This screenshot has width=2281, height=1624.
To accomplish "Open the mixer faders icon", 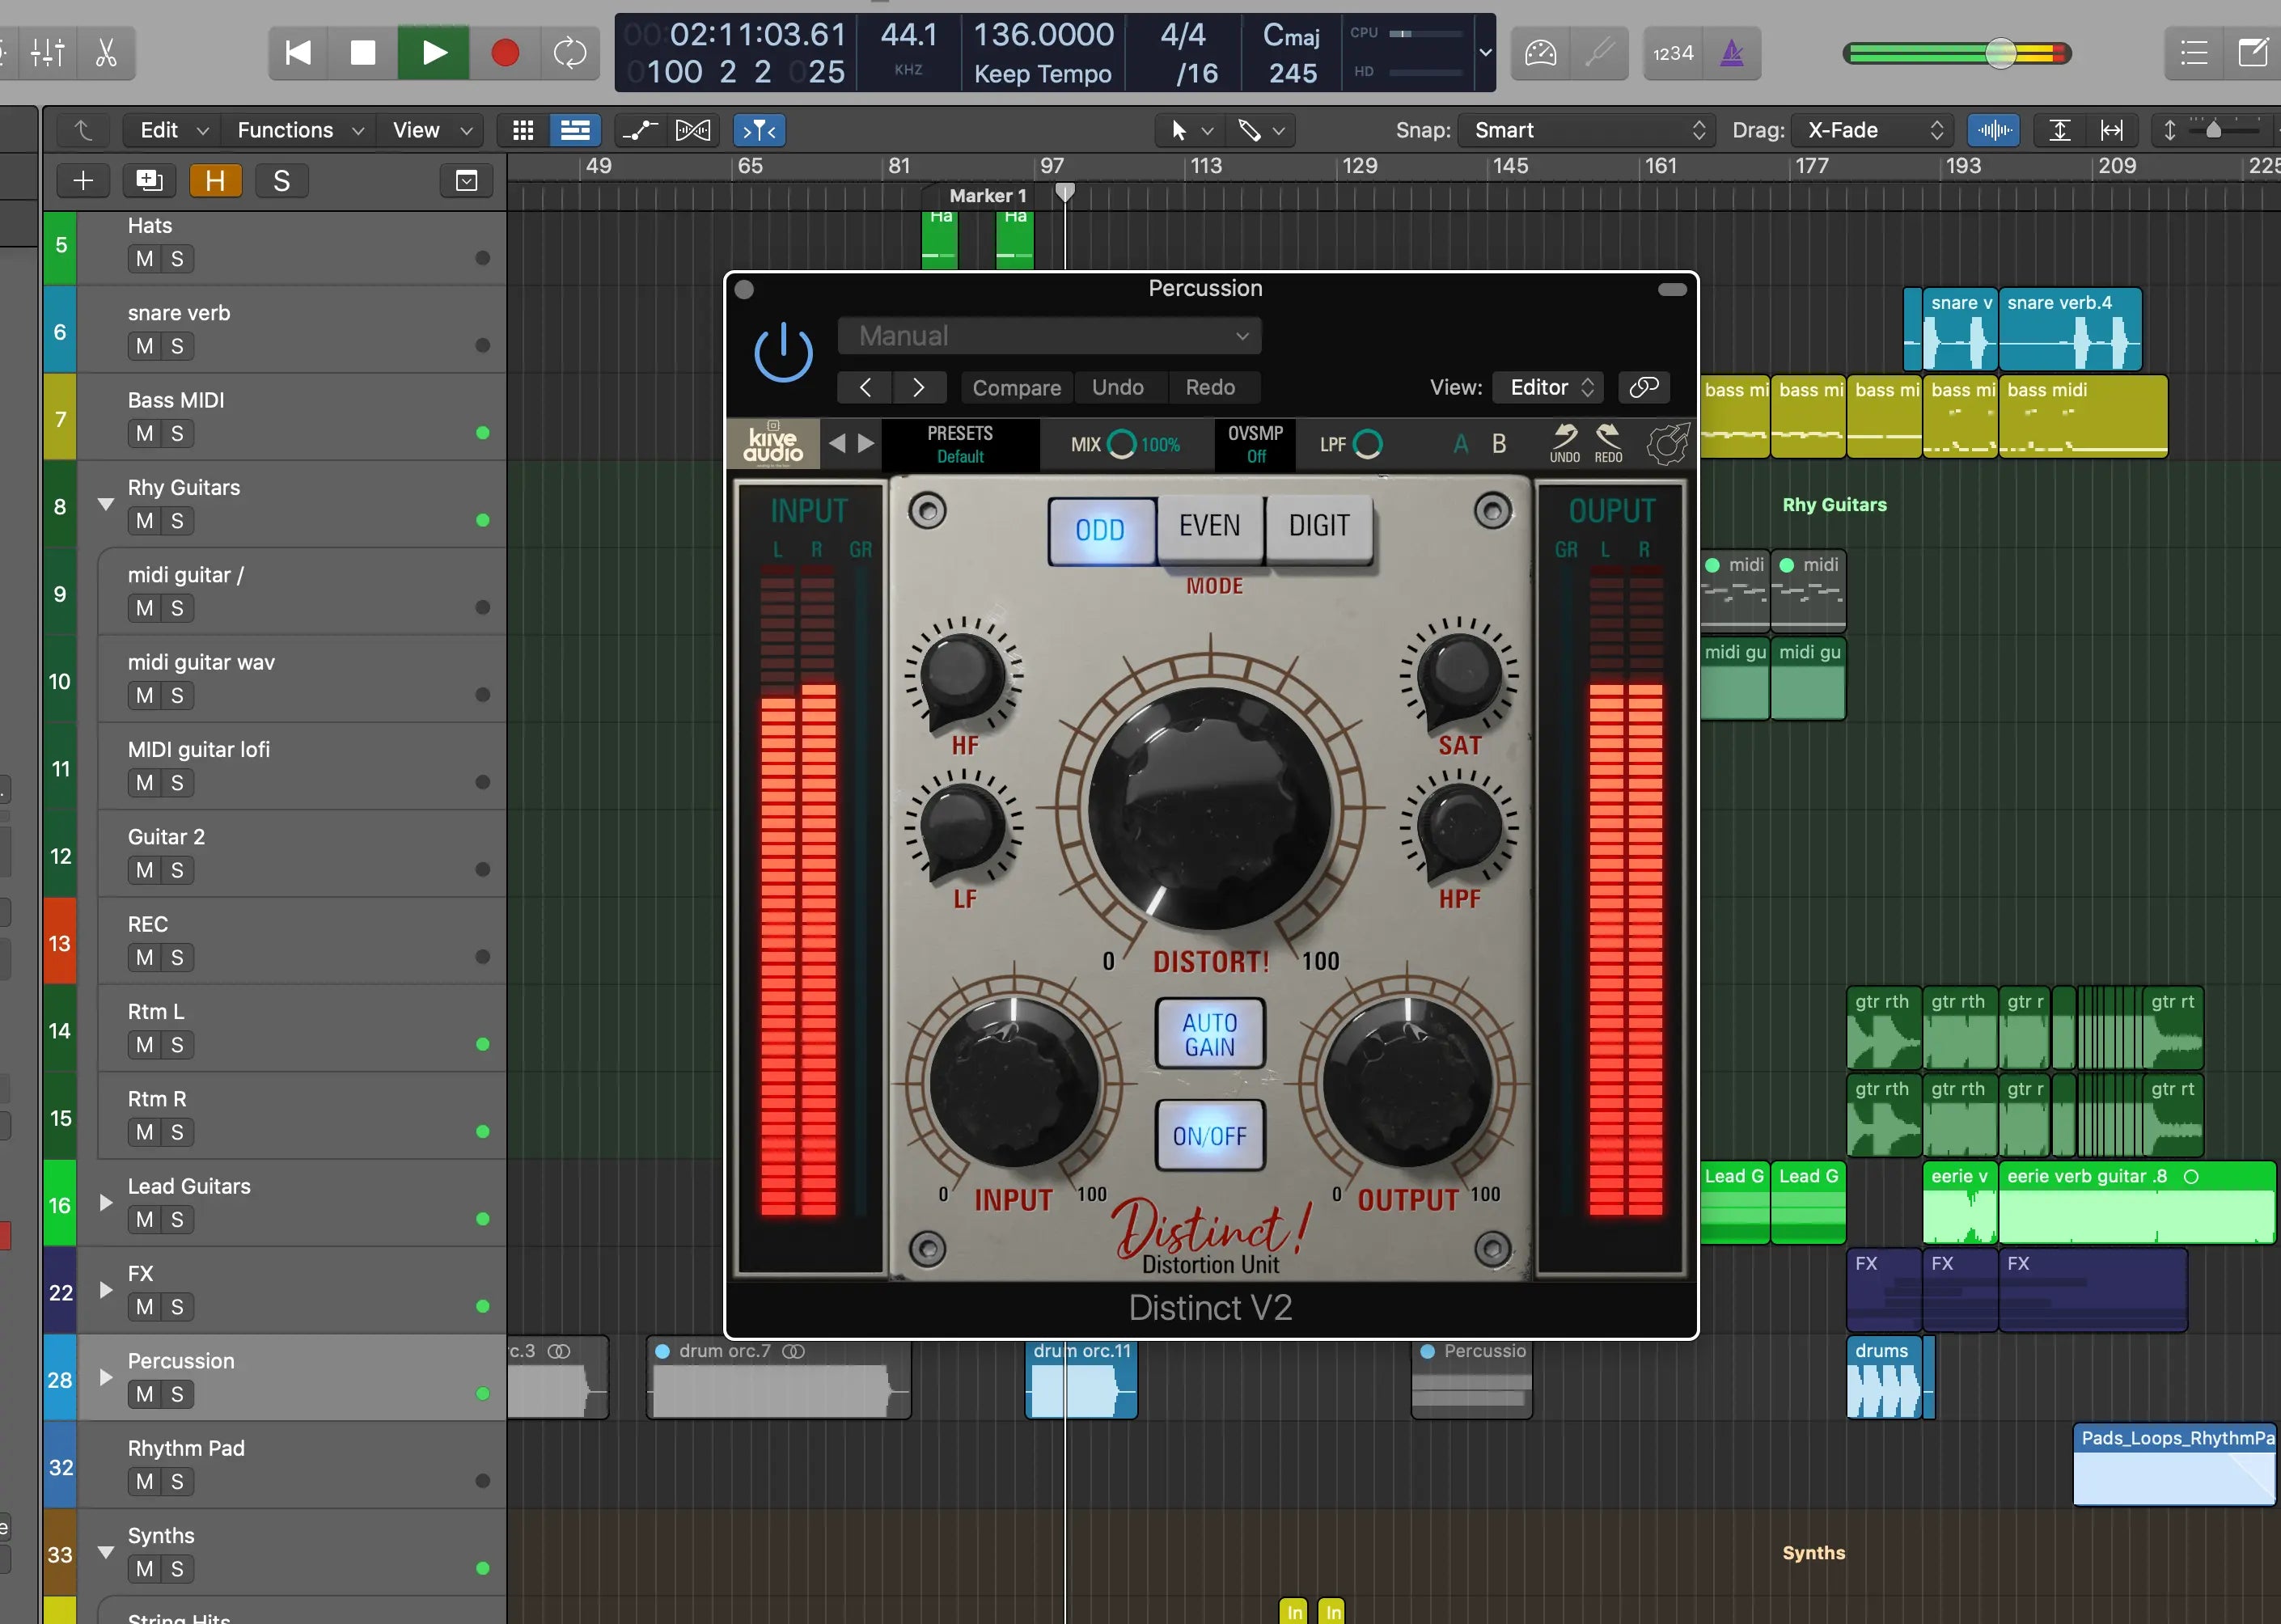I will pyautogui.click(x=47, y=53).
